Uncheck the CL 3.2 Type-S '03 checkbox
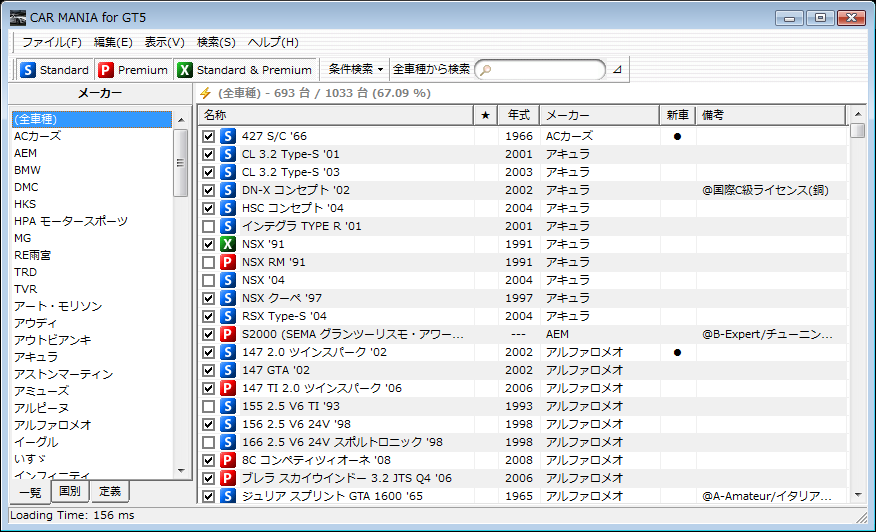The width and height of the screenshot is (876, 532). [x=208, y=172]
